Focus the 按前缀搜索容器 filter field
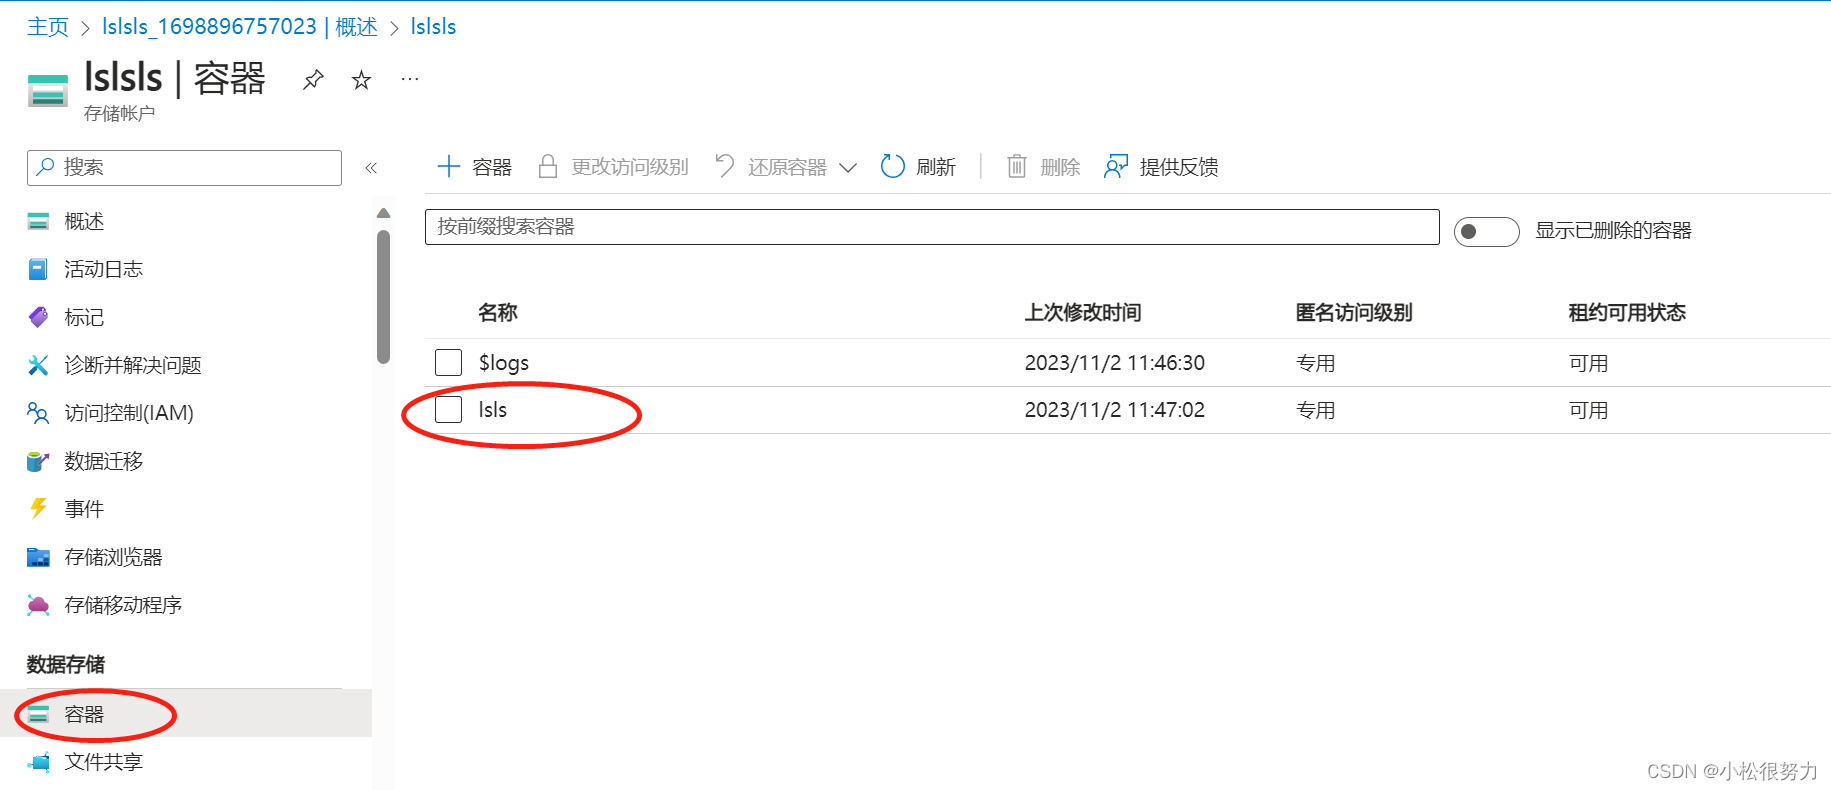Screen dimensions: 1831x790 (x=932, y=227)
